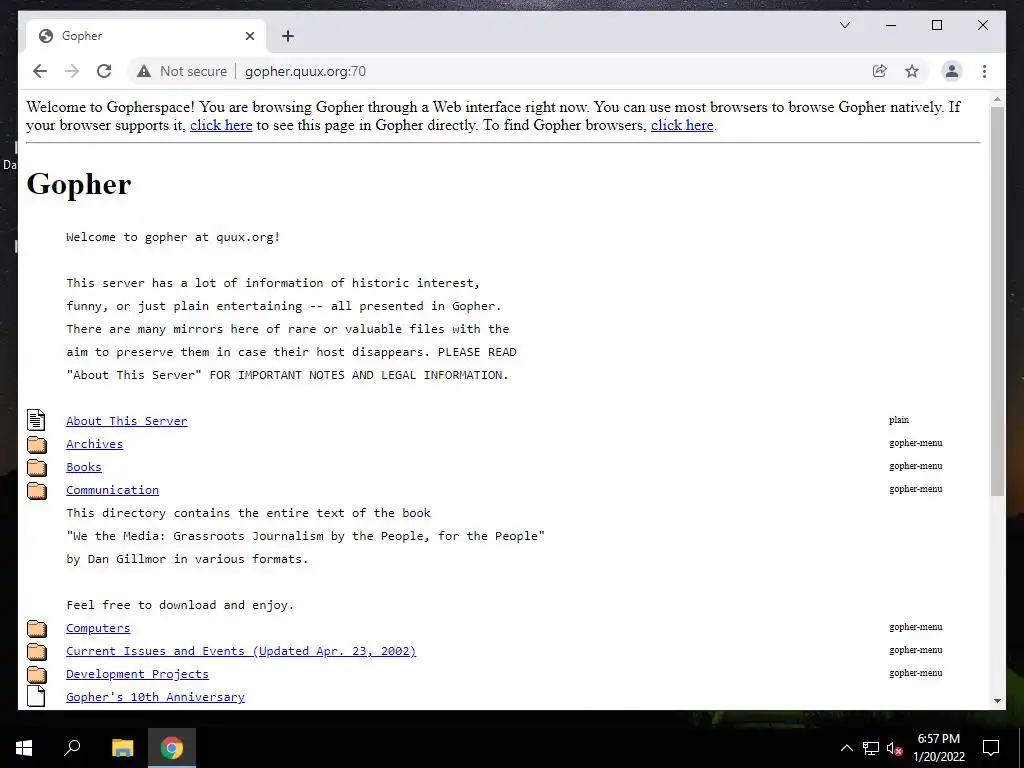
Task: Click 'Welcome to gopher at quux.org!' text
Action: click(x=173, y=237)
